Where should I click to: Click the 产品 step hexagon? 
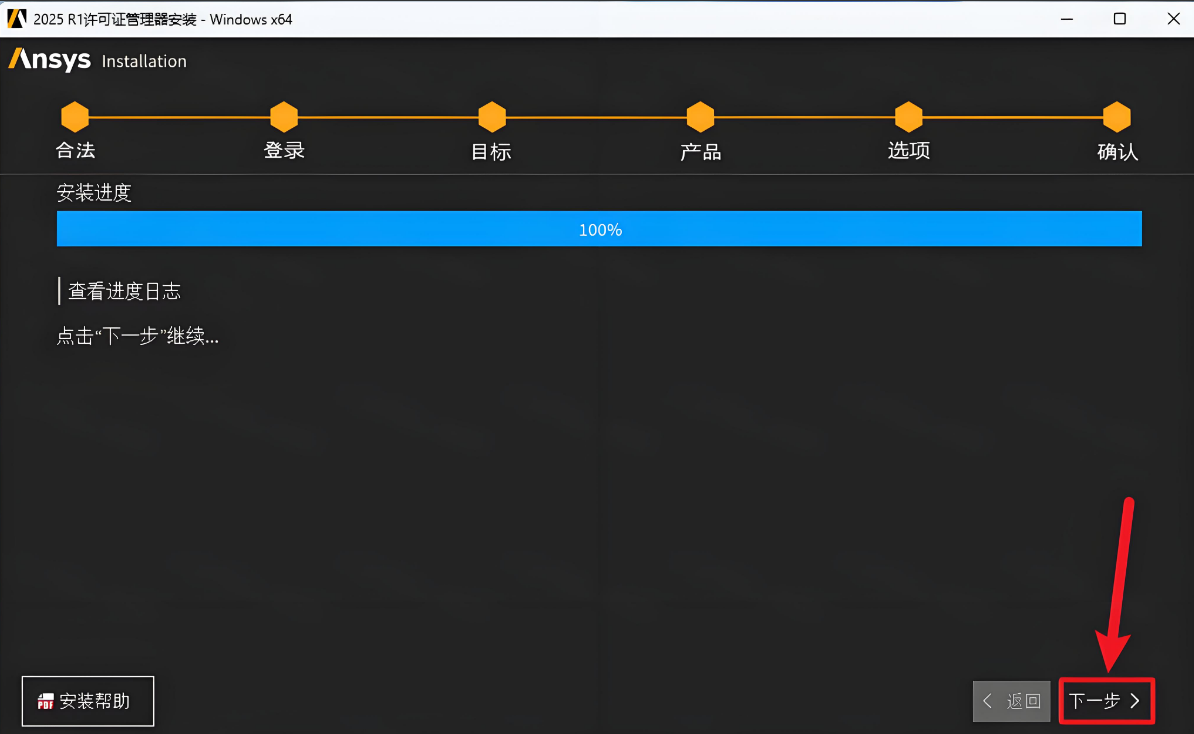(700, 117)
